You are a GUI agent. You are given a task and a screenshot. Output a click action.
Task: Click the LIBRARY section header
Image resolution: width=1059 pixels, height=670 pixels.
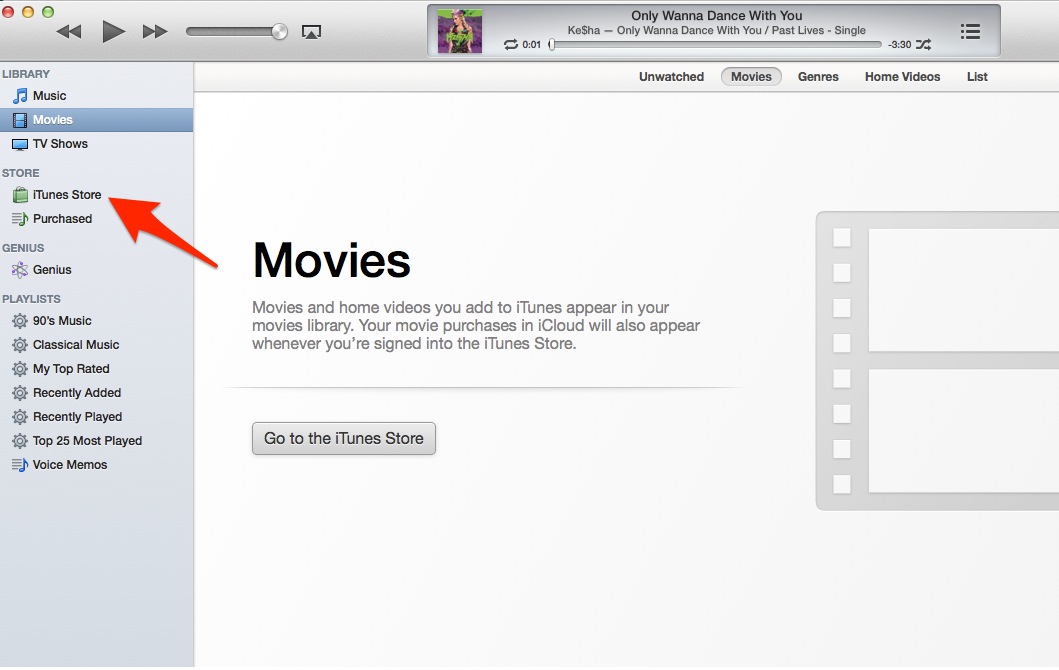26,74
